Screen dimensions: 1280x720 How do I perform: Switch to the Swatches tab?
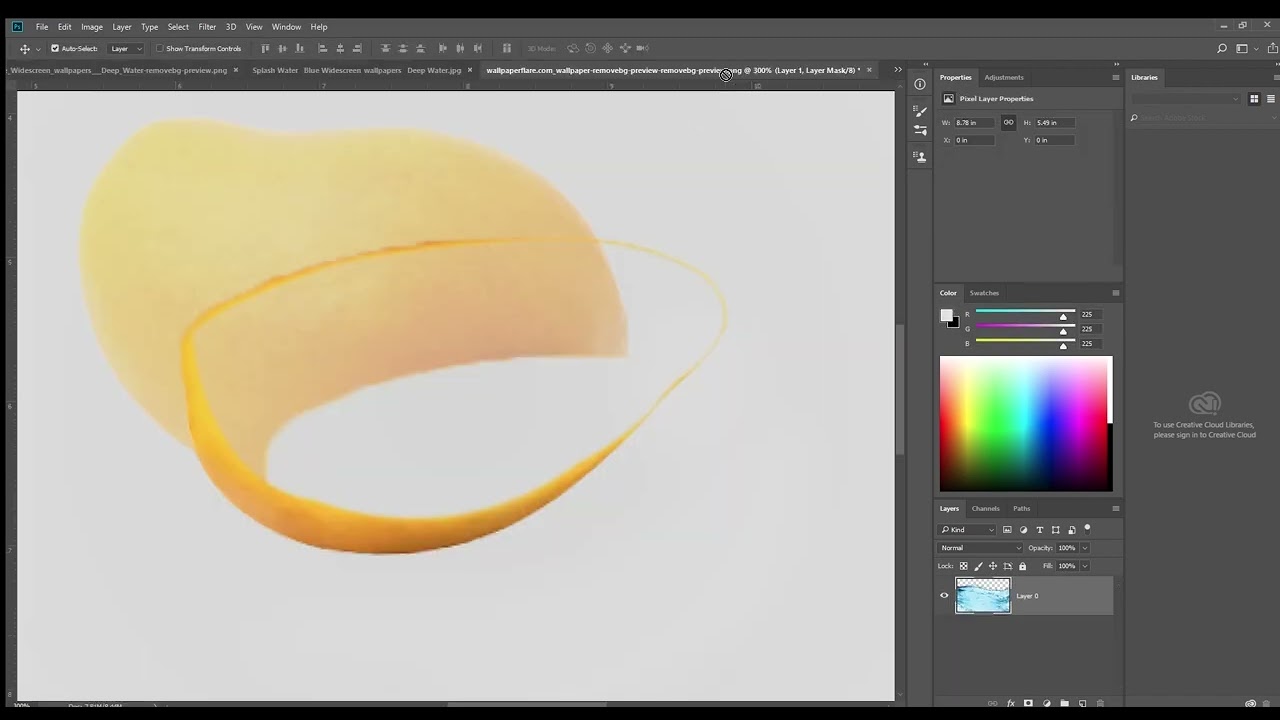point(984,293)
